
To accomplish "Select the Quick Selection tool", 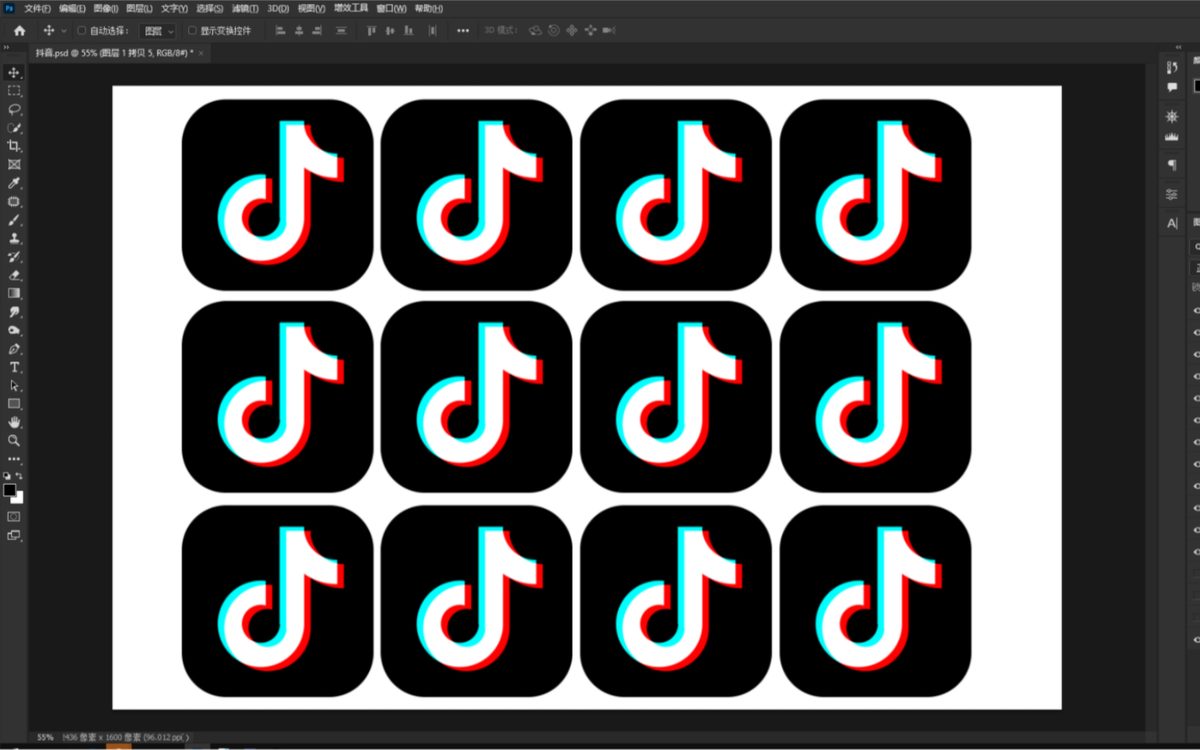I will (14, 127).
